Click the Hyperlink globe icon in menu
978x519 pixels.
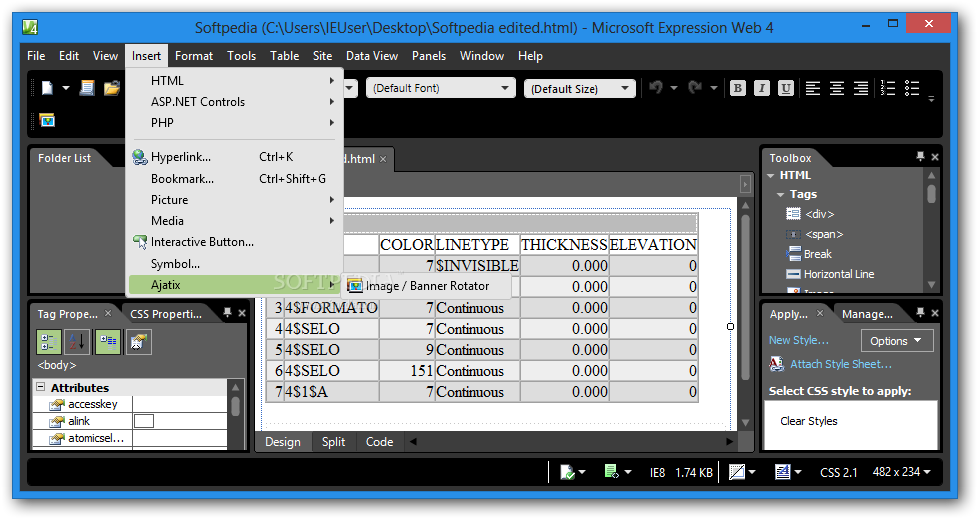(140, 157)
